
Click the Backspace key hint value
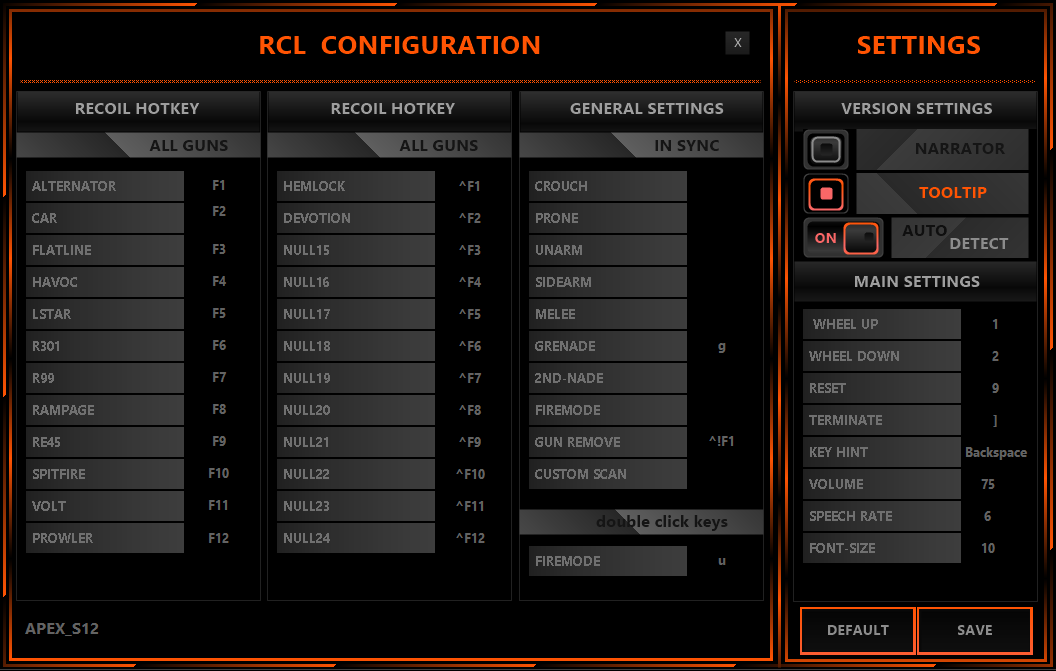coord(996,453)
